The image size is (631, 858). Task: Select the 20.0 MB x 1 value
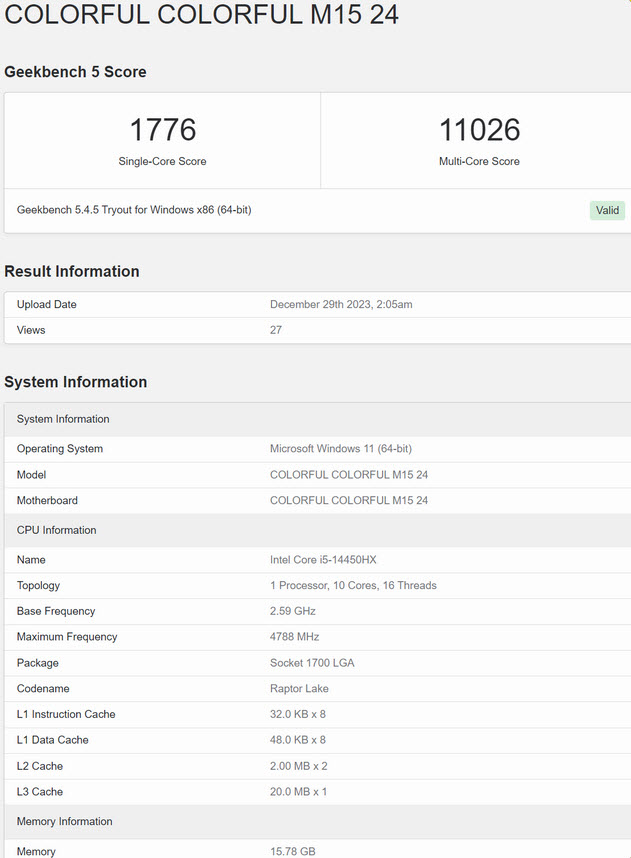(298, 792)
